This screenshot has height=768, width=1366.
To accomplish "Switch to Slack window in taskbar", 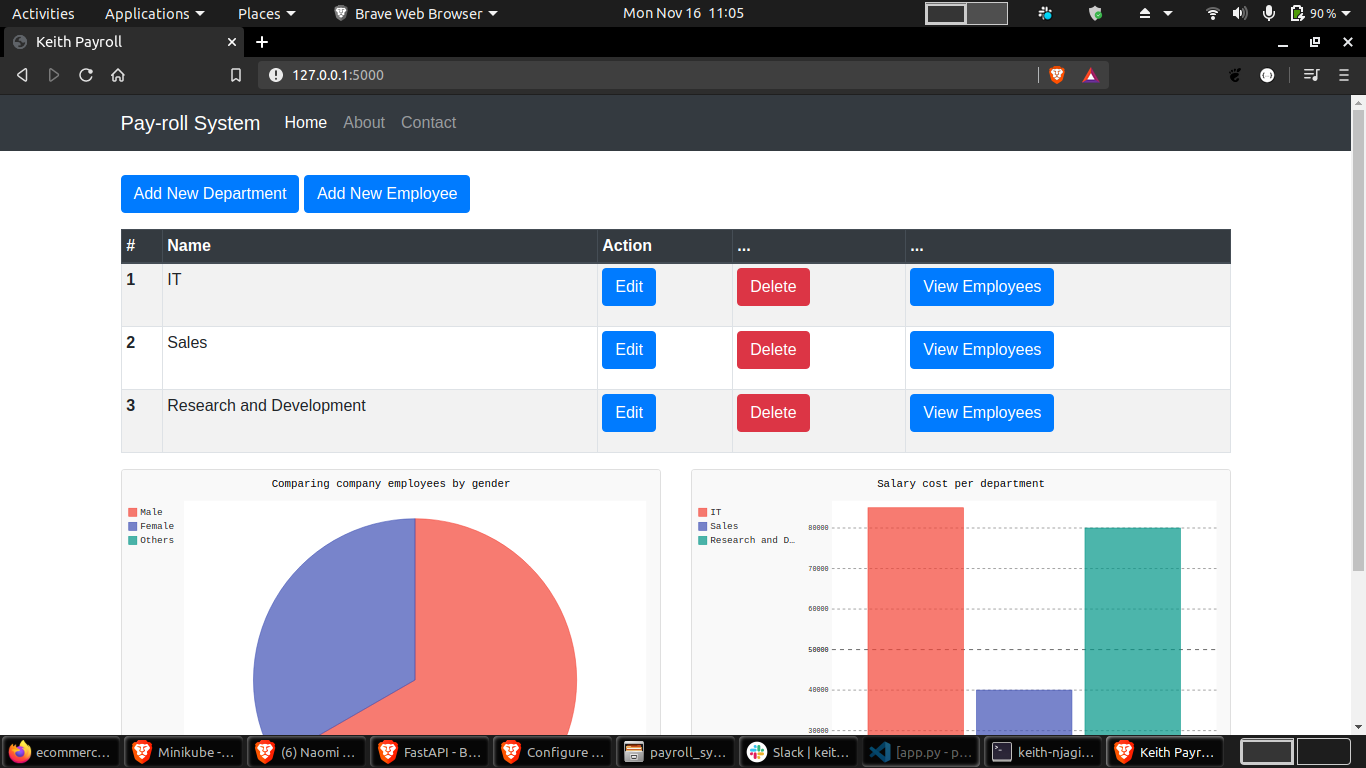I will pos(799,752).
